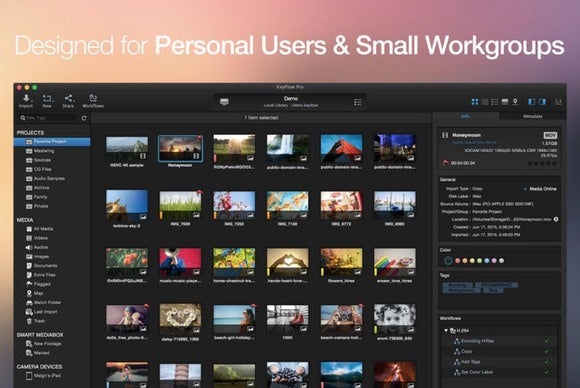The height and width of the screenshot is (388, 580).
Task: Click the far-right toolbar icon
Action: point(558,101)
